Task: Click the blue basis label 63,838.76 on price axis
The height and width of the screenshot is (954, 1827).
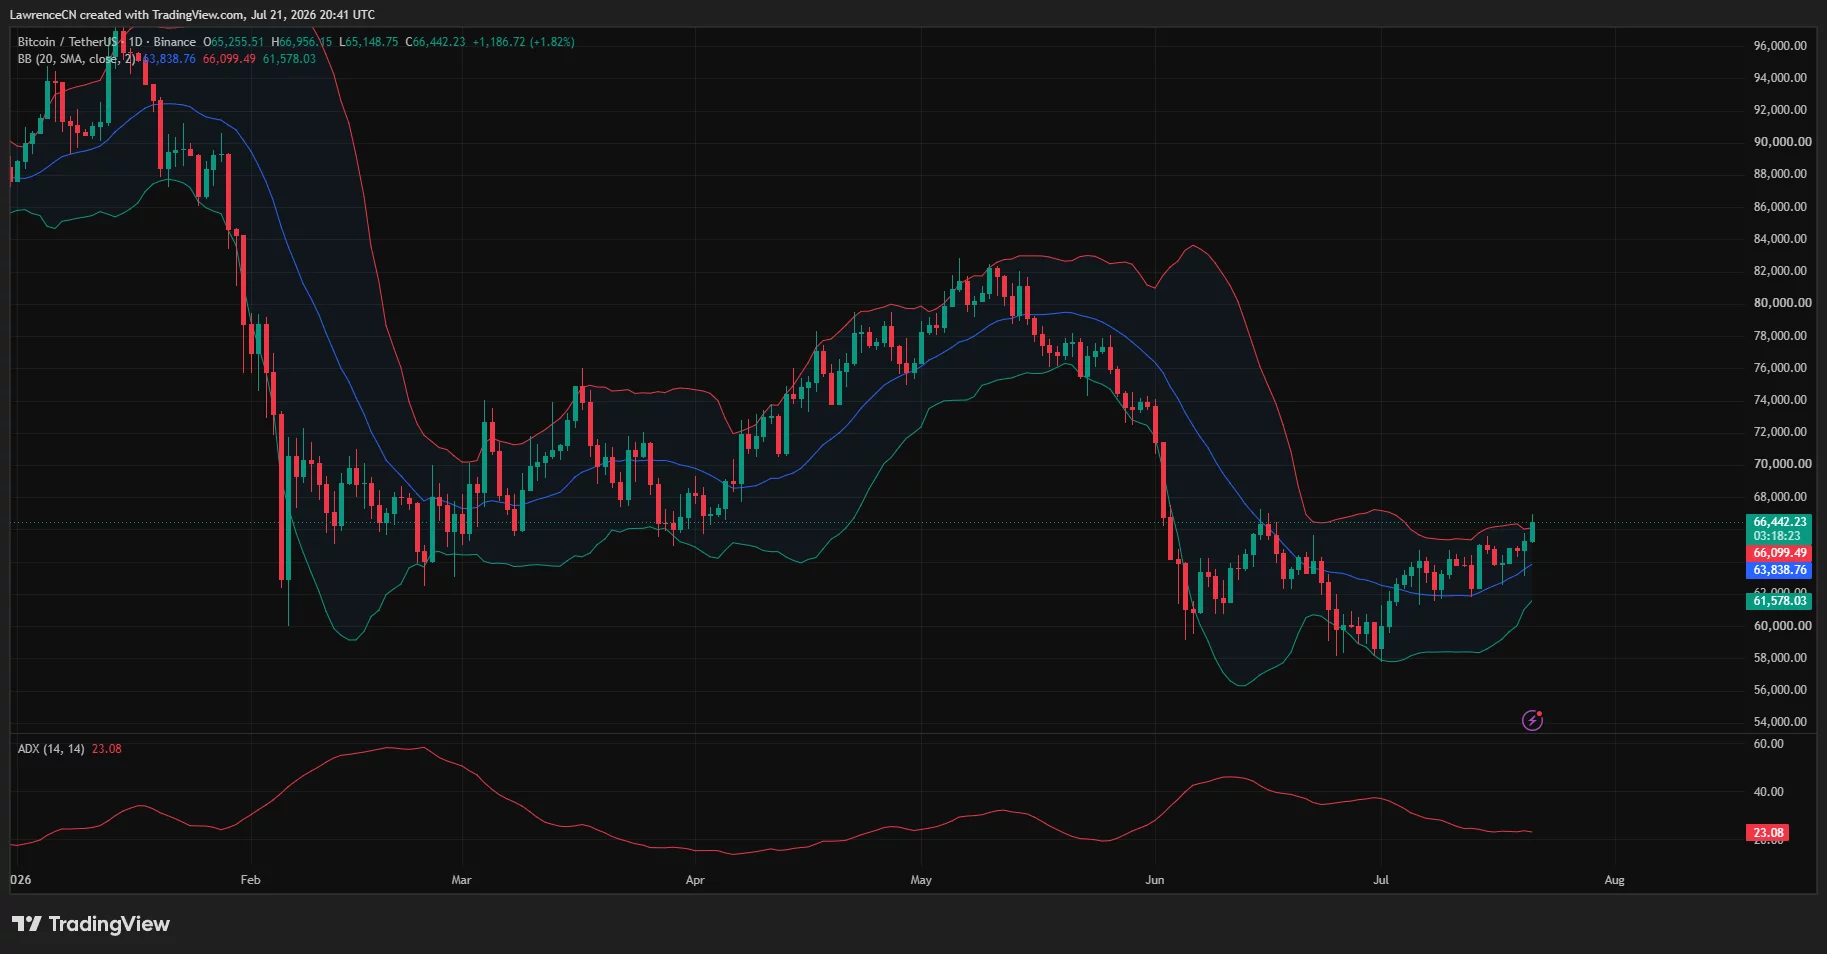Action: (1779, 570)
